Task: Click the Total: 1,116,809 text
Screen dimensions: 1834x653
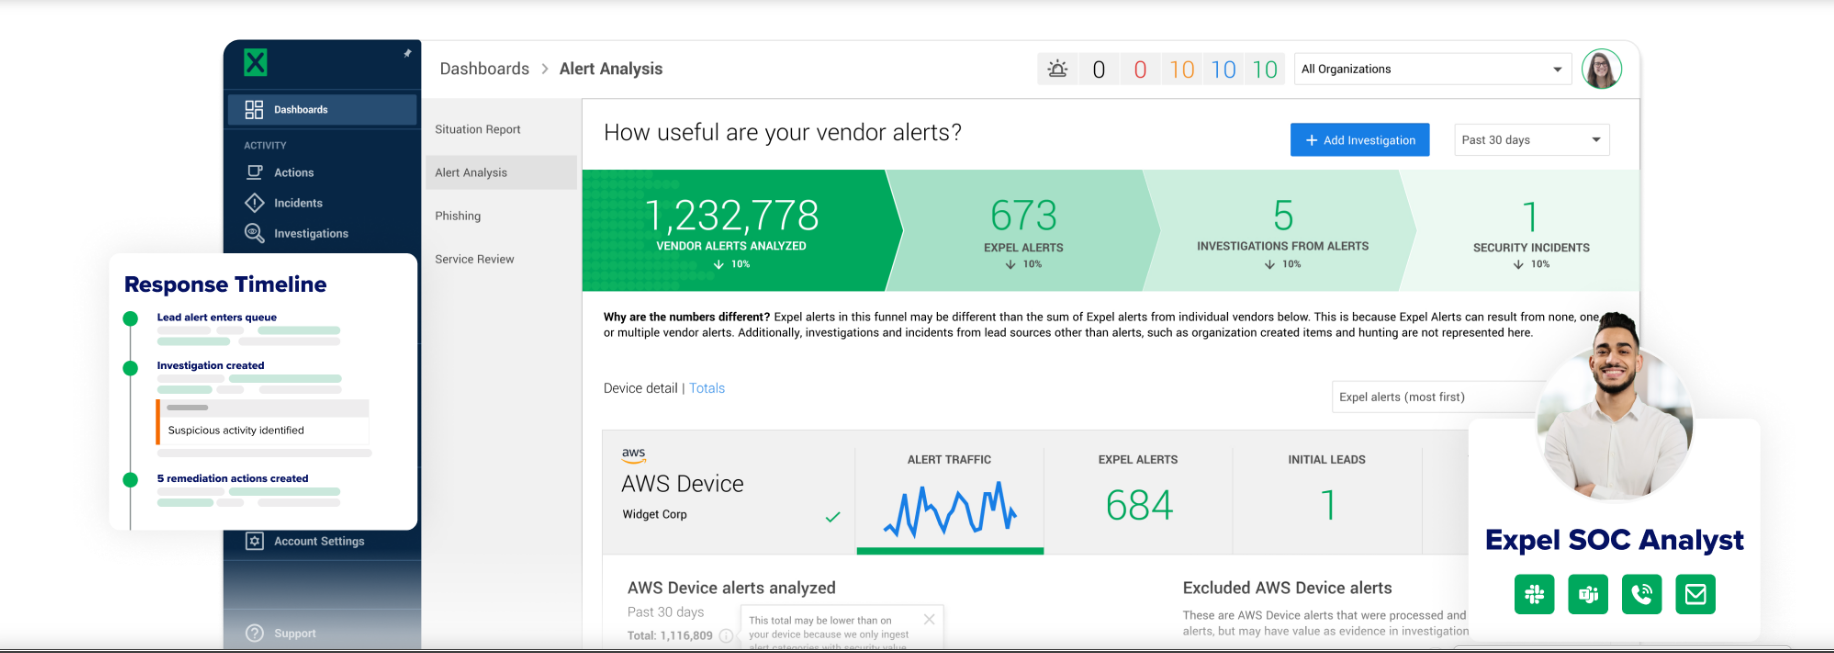Action: point(670,636)
